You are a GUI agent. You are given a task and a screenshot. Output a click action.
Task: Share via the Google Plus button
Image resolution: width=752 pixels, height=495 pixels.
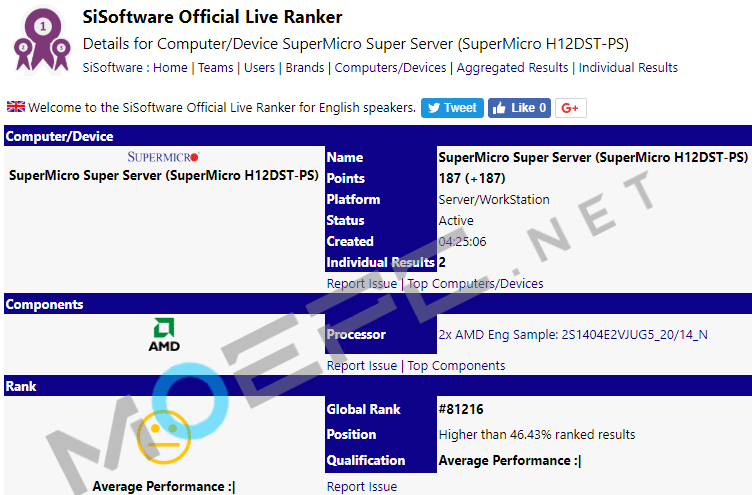[571, 108]
